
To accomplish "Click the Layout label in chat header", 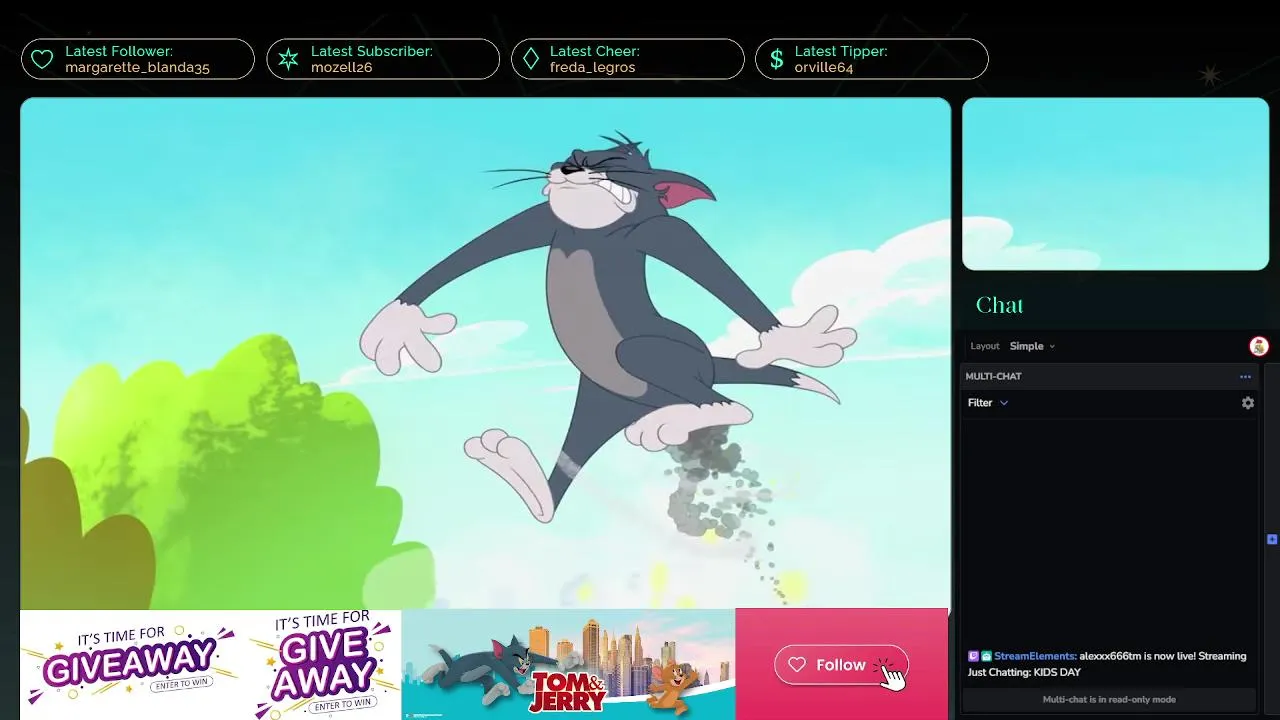I will click(x=985, y=346).
